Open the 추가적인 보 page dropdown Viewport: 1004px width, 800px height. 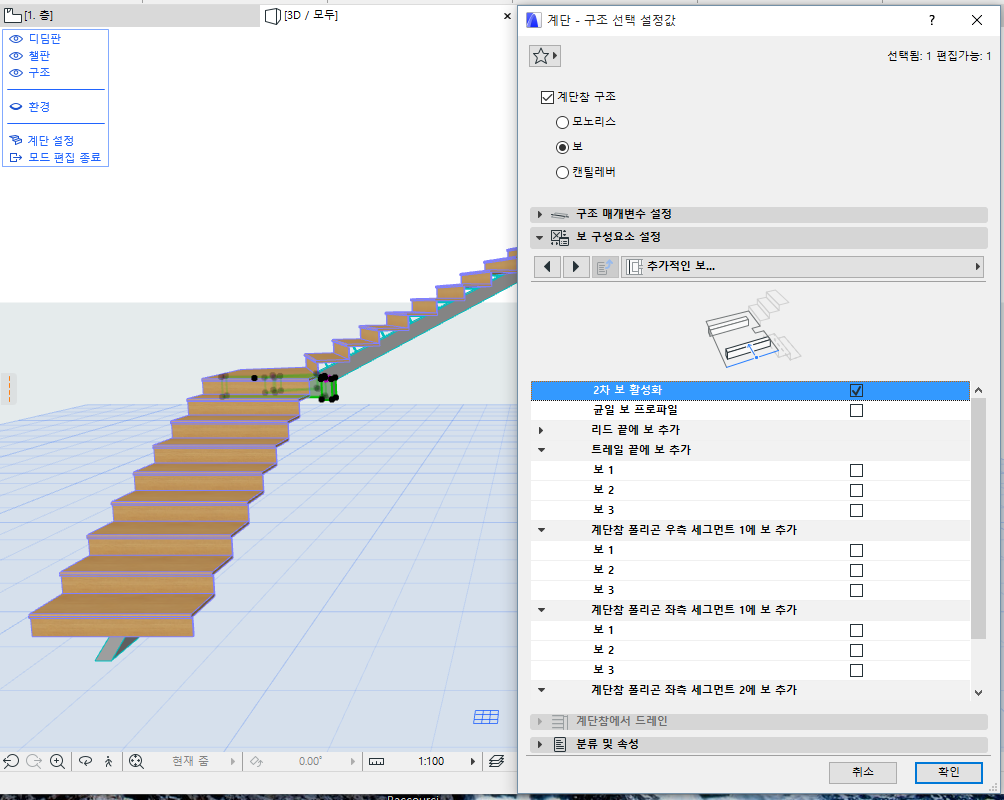tap(802, 267)
